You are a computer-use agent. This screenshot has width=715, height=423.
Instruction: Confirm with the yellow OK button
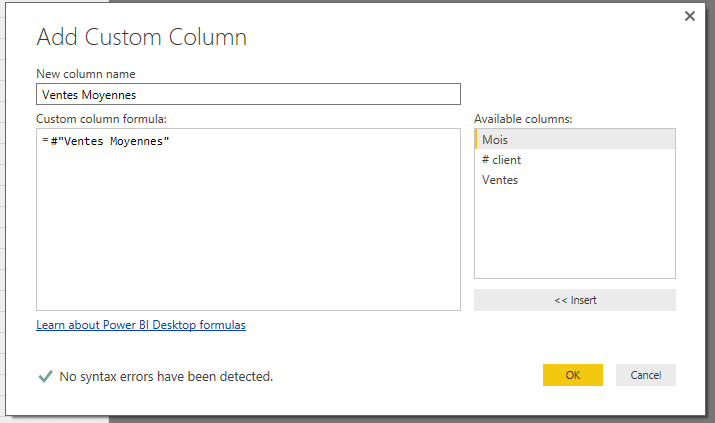tap(572, 375)
